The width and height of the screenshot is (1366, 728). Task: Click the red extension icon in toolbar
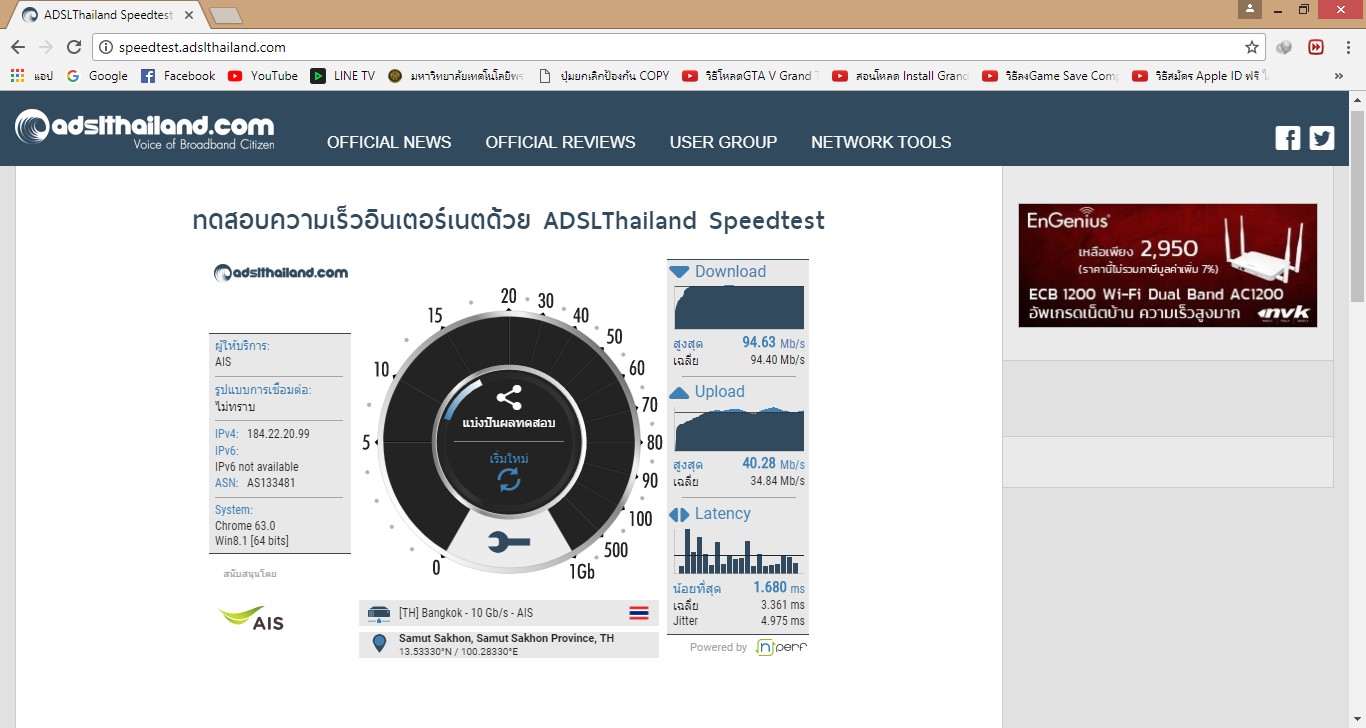point(1316,47)
